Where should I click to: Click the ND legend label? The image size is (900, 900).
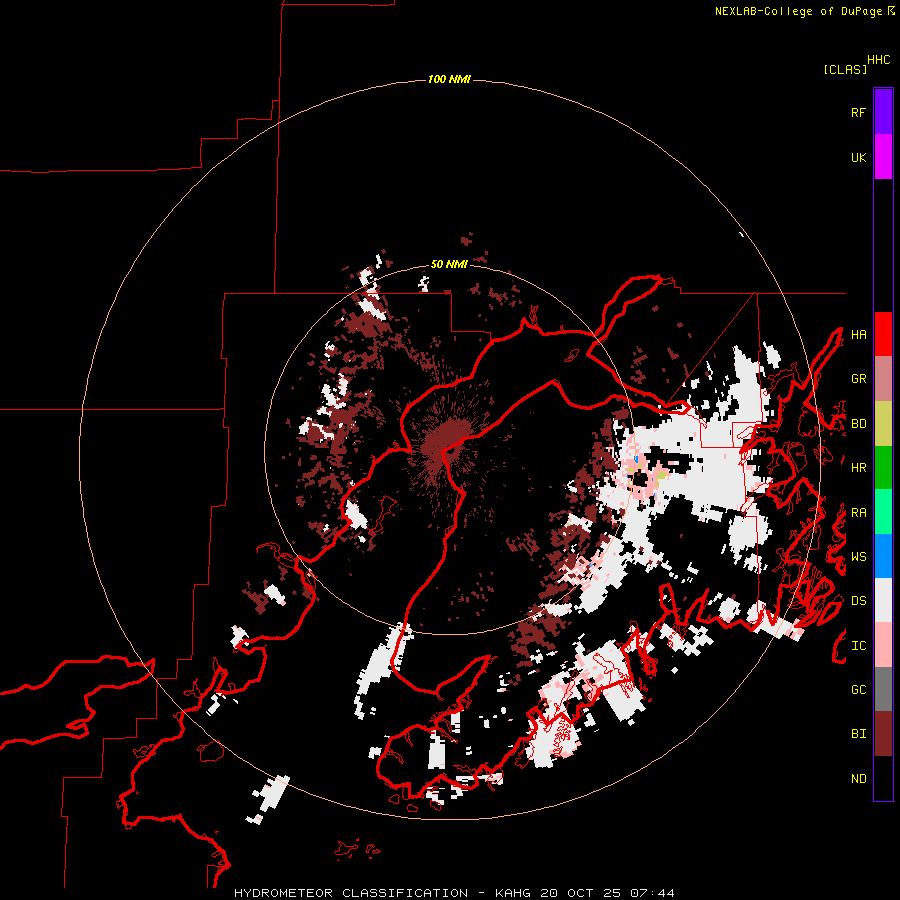pyautogui.click(x=858, y=779)
